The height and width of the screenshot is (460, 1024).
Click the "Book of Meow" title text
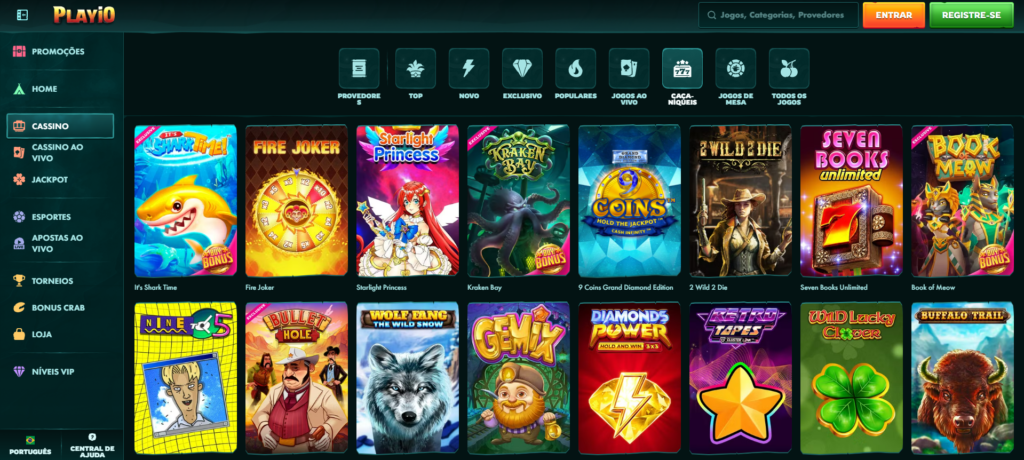[933, 288]
